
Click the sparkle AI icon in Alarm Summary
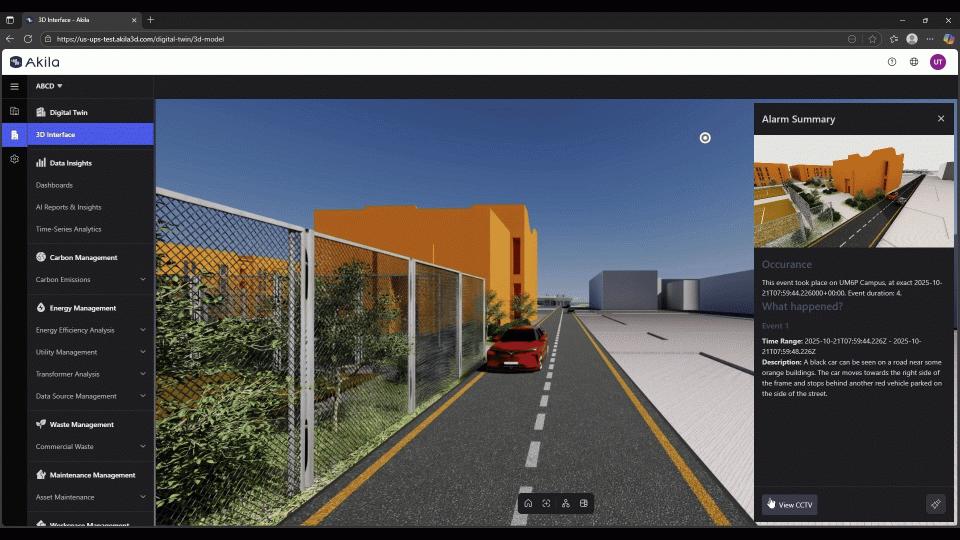coord(936,504)
